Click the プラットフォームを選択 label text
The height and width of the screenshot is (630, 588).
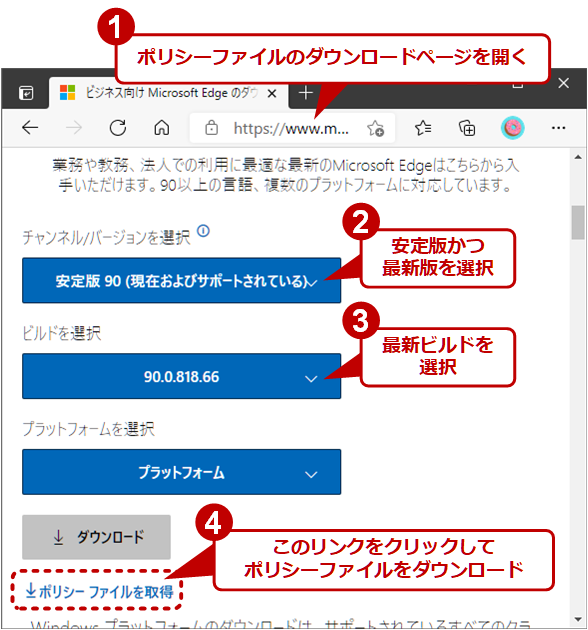click(88, 429)
